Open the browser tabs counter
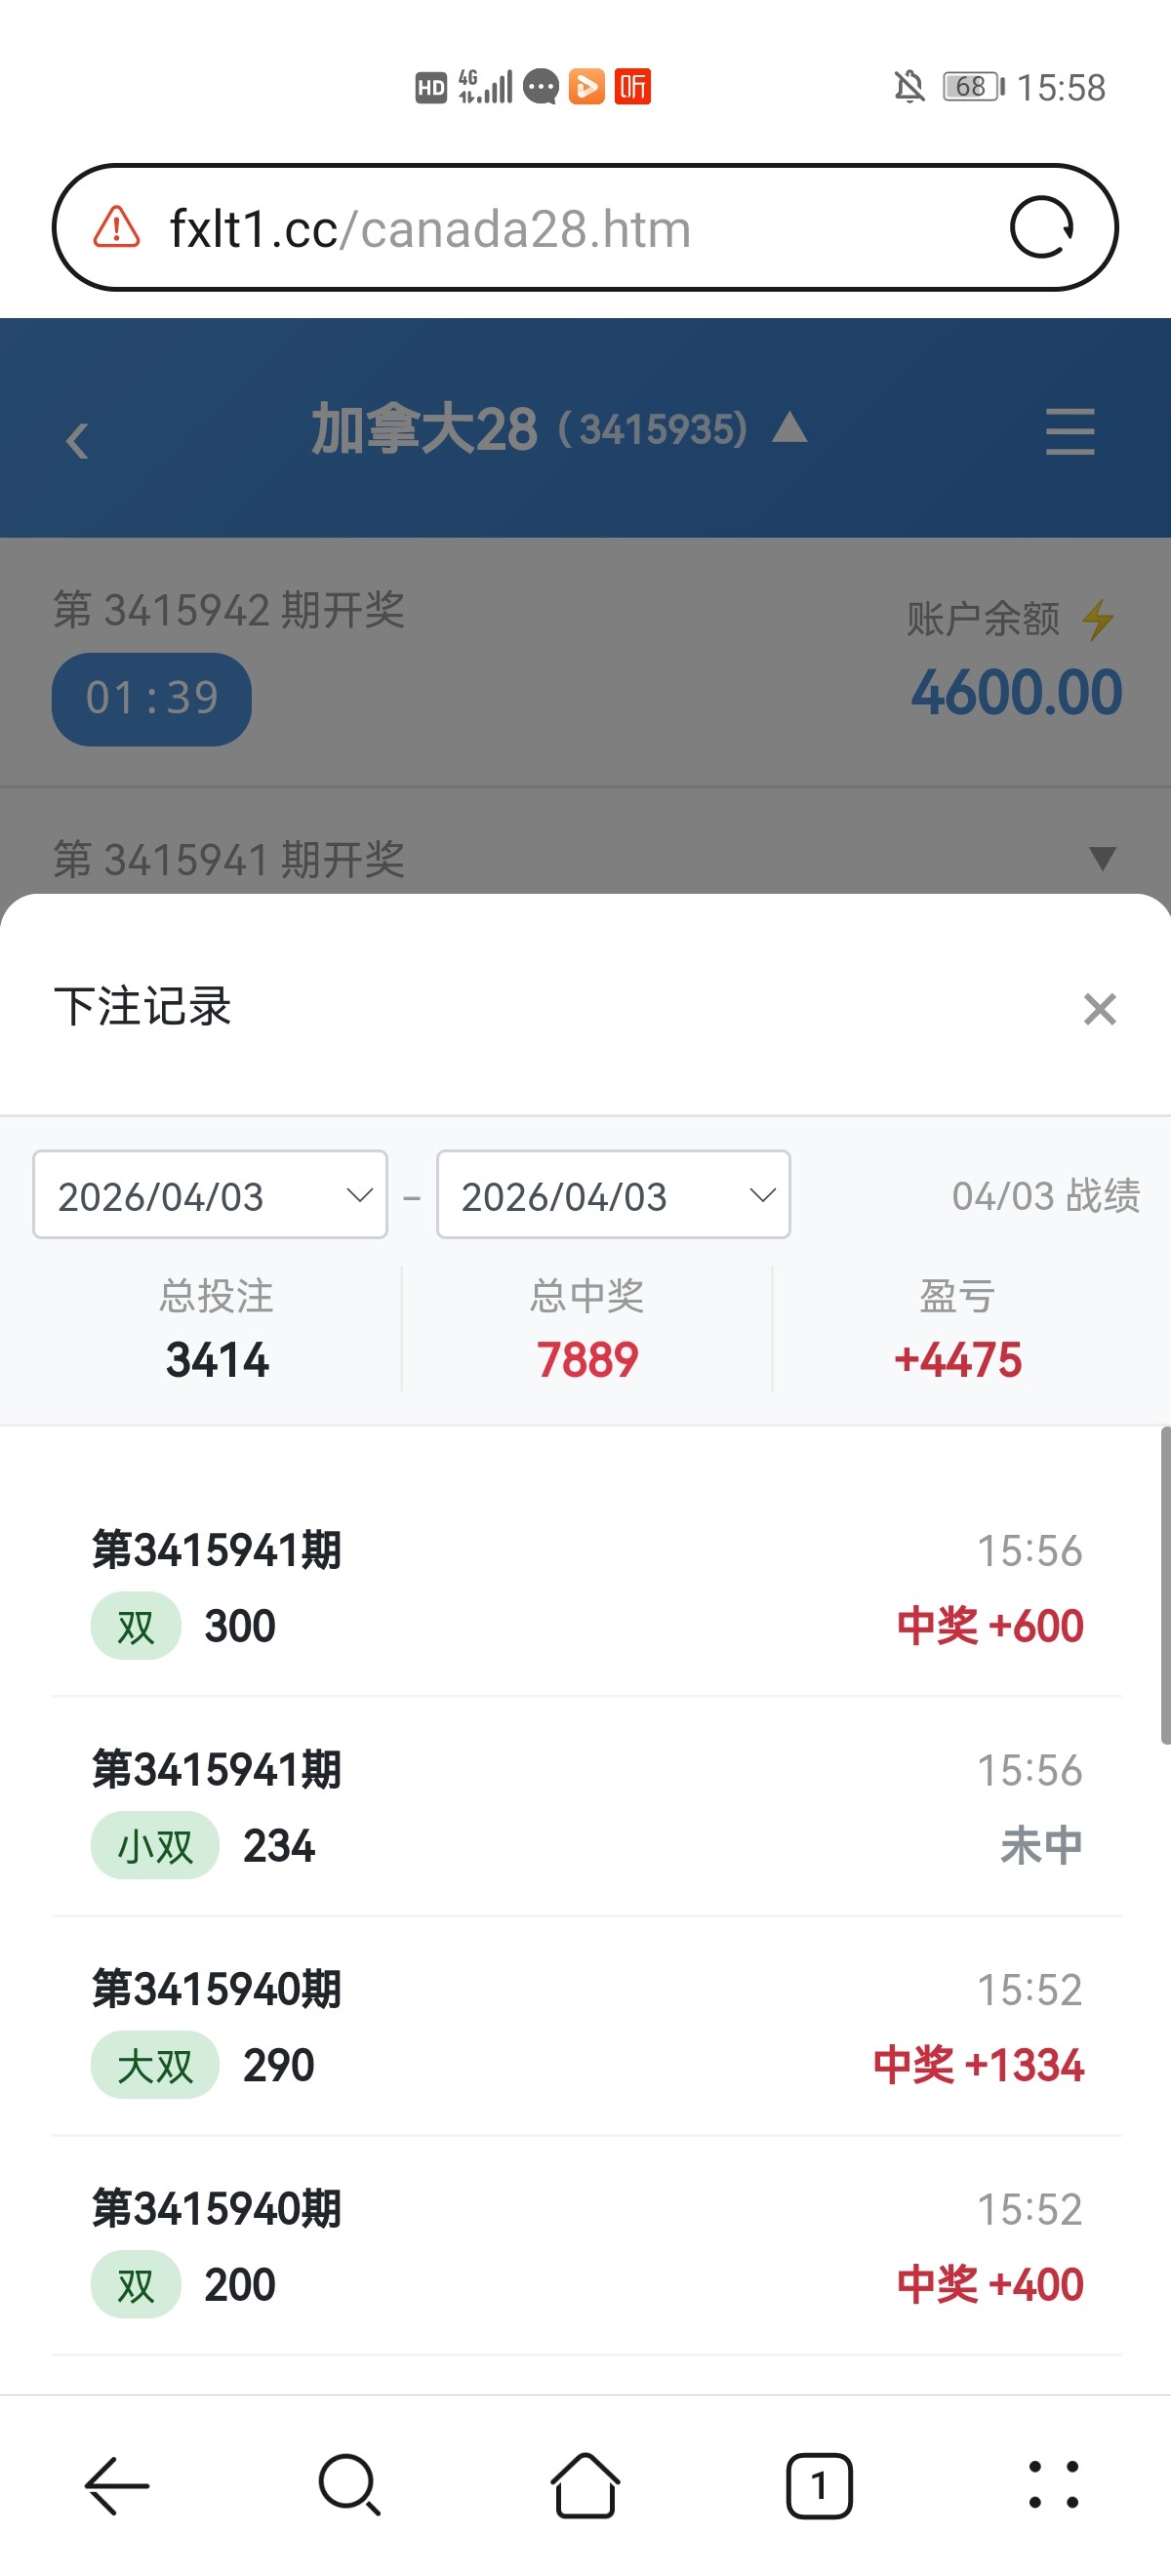Viewport: 1171px width, 2576px height. coord(819,2484)
